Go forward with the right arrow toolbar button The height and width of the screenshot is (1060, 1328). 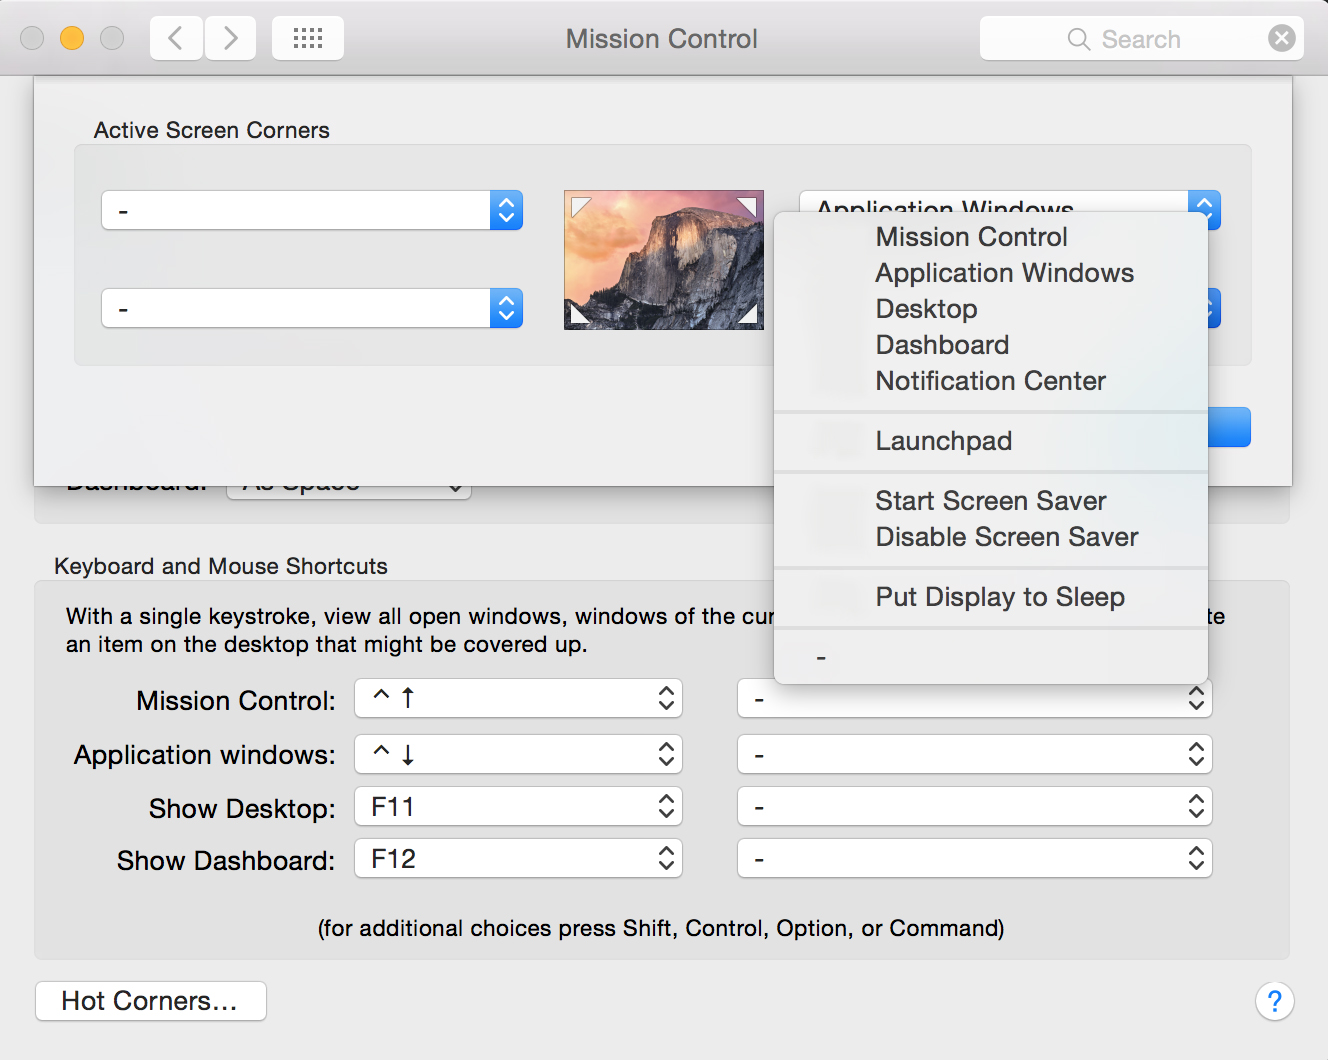(231, 38)
